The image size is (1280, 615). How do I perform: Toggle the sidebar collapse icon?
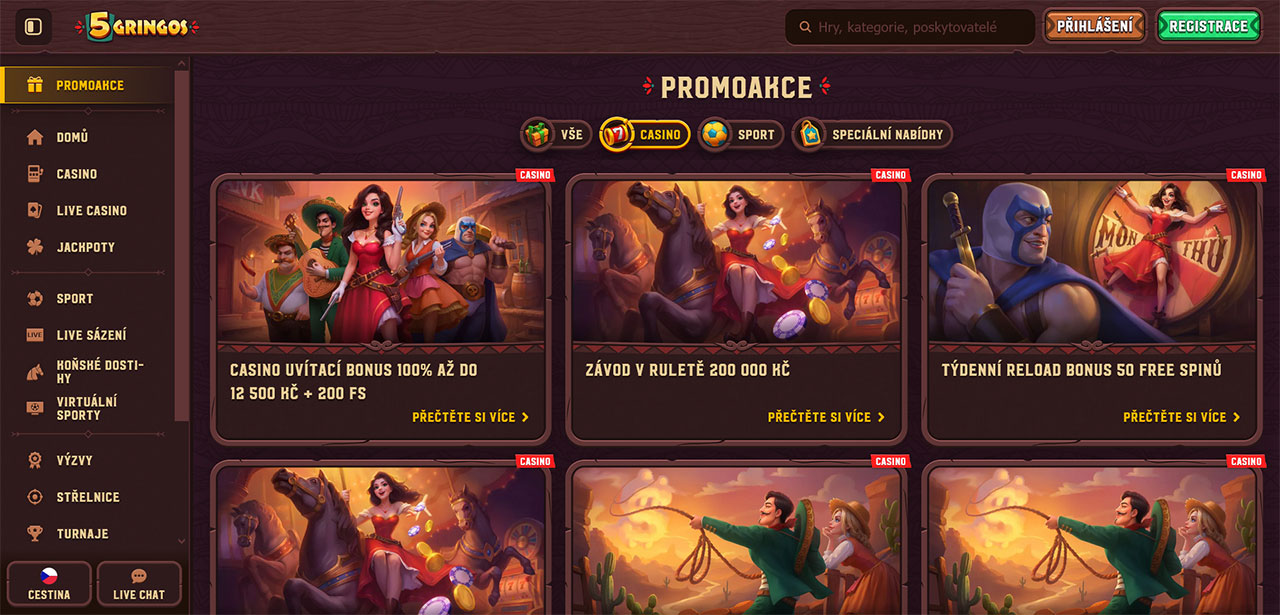point(33,27)
